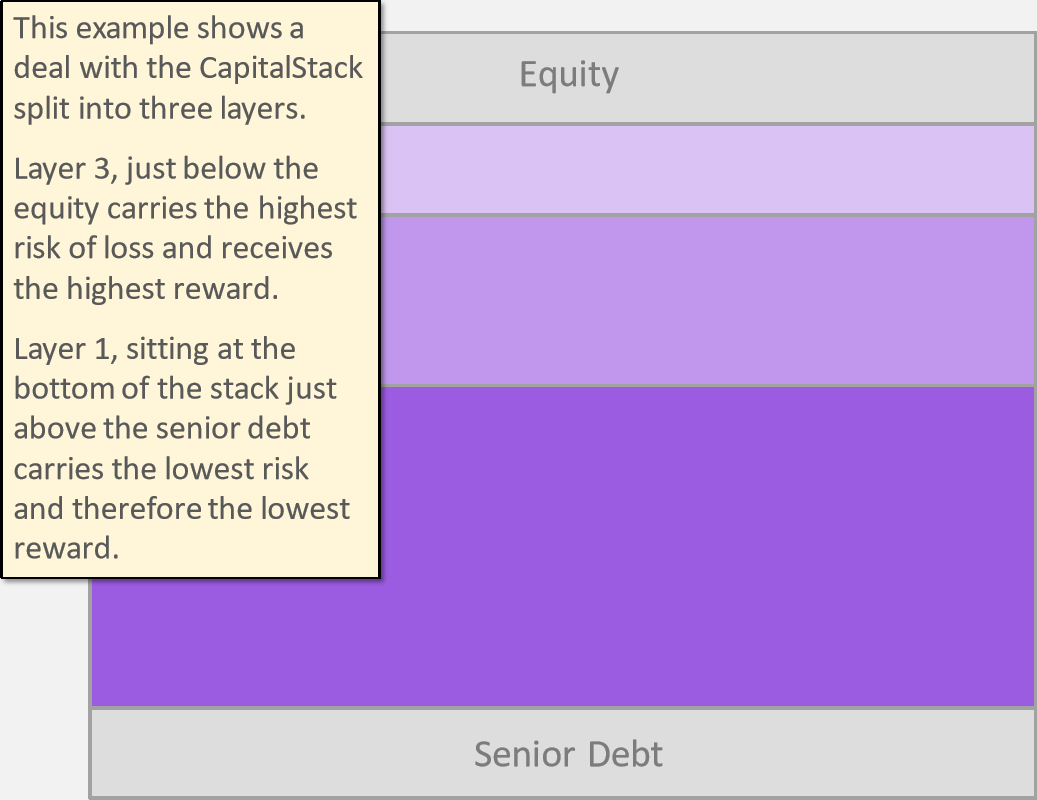Click the phrase "highest reward." in the note
The width and height of the screenshot is (1037, 800).
click(173, 289)
